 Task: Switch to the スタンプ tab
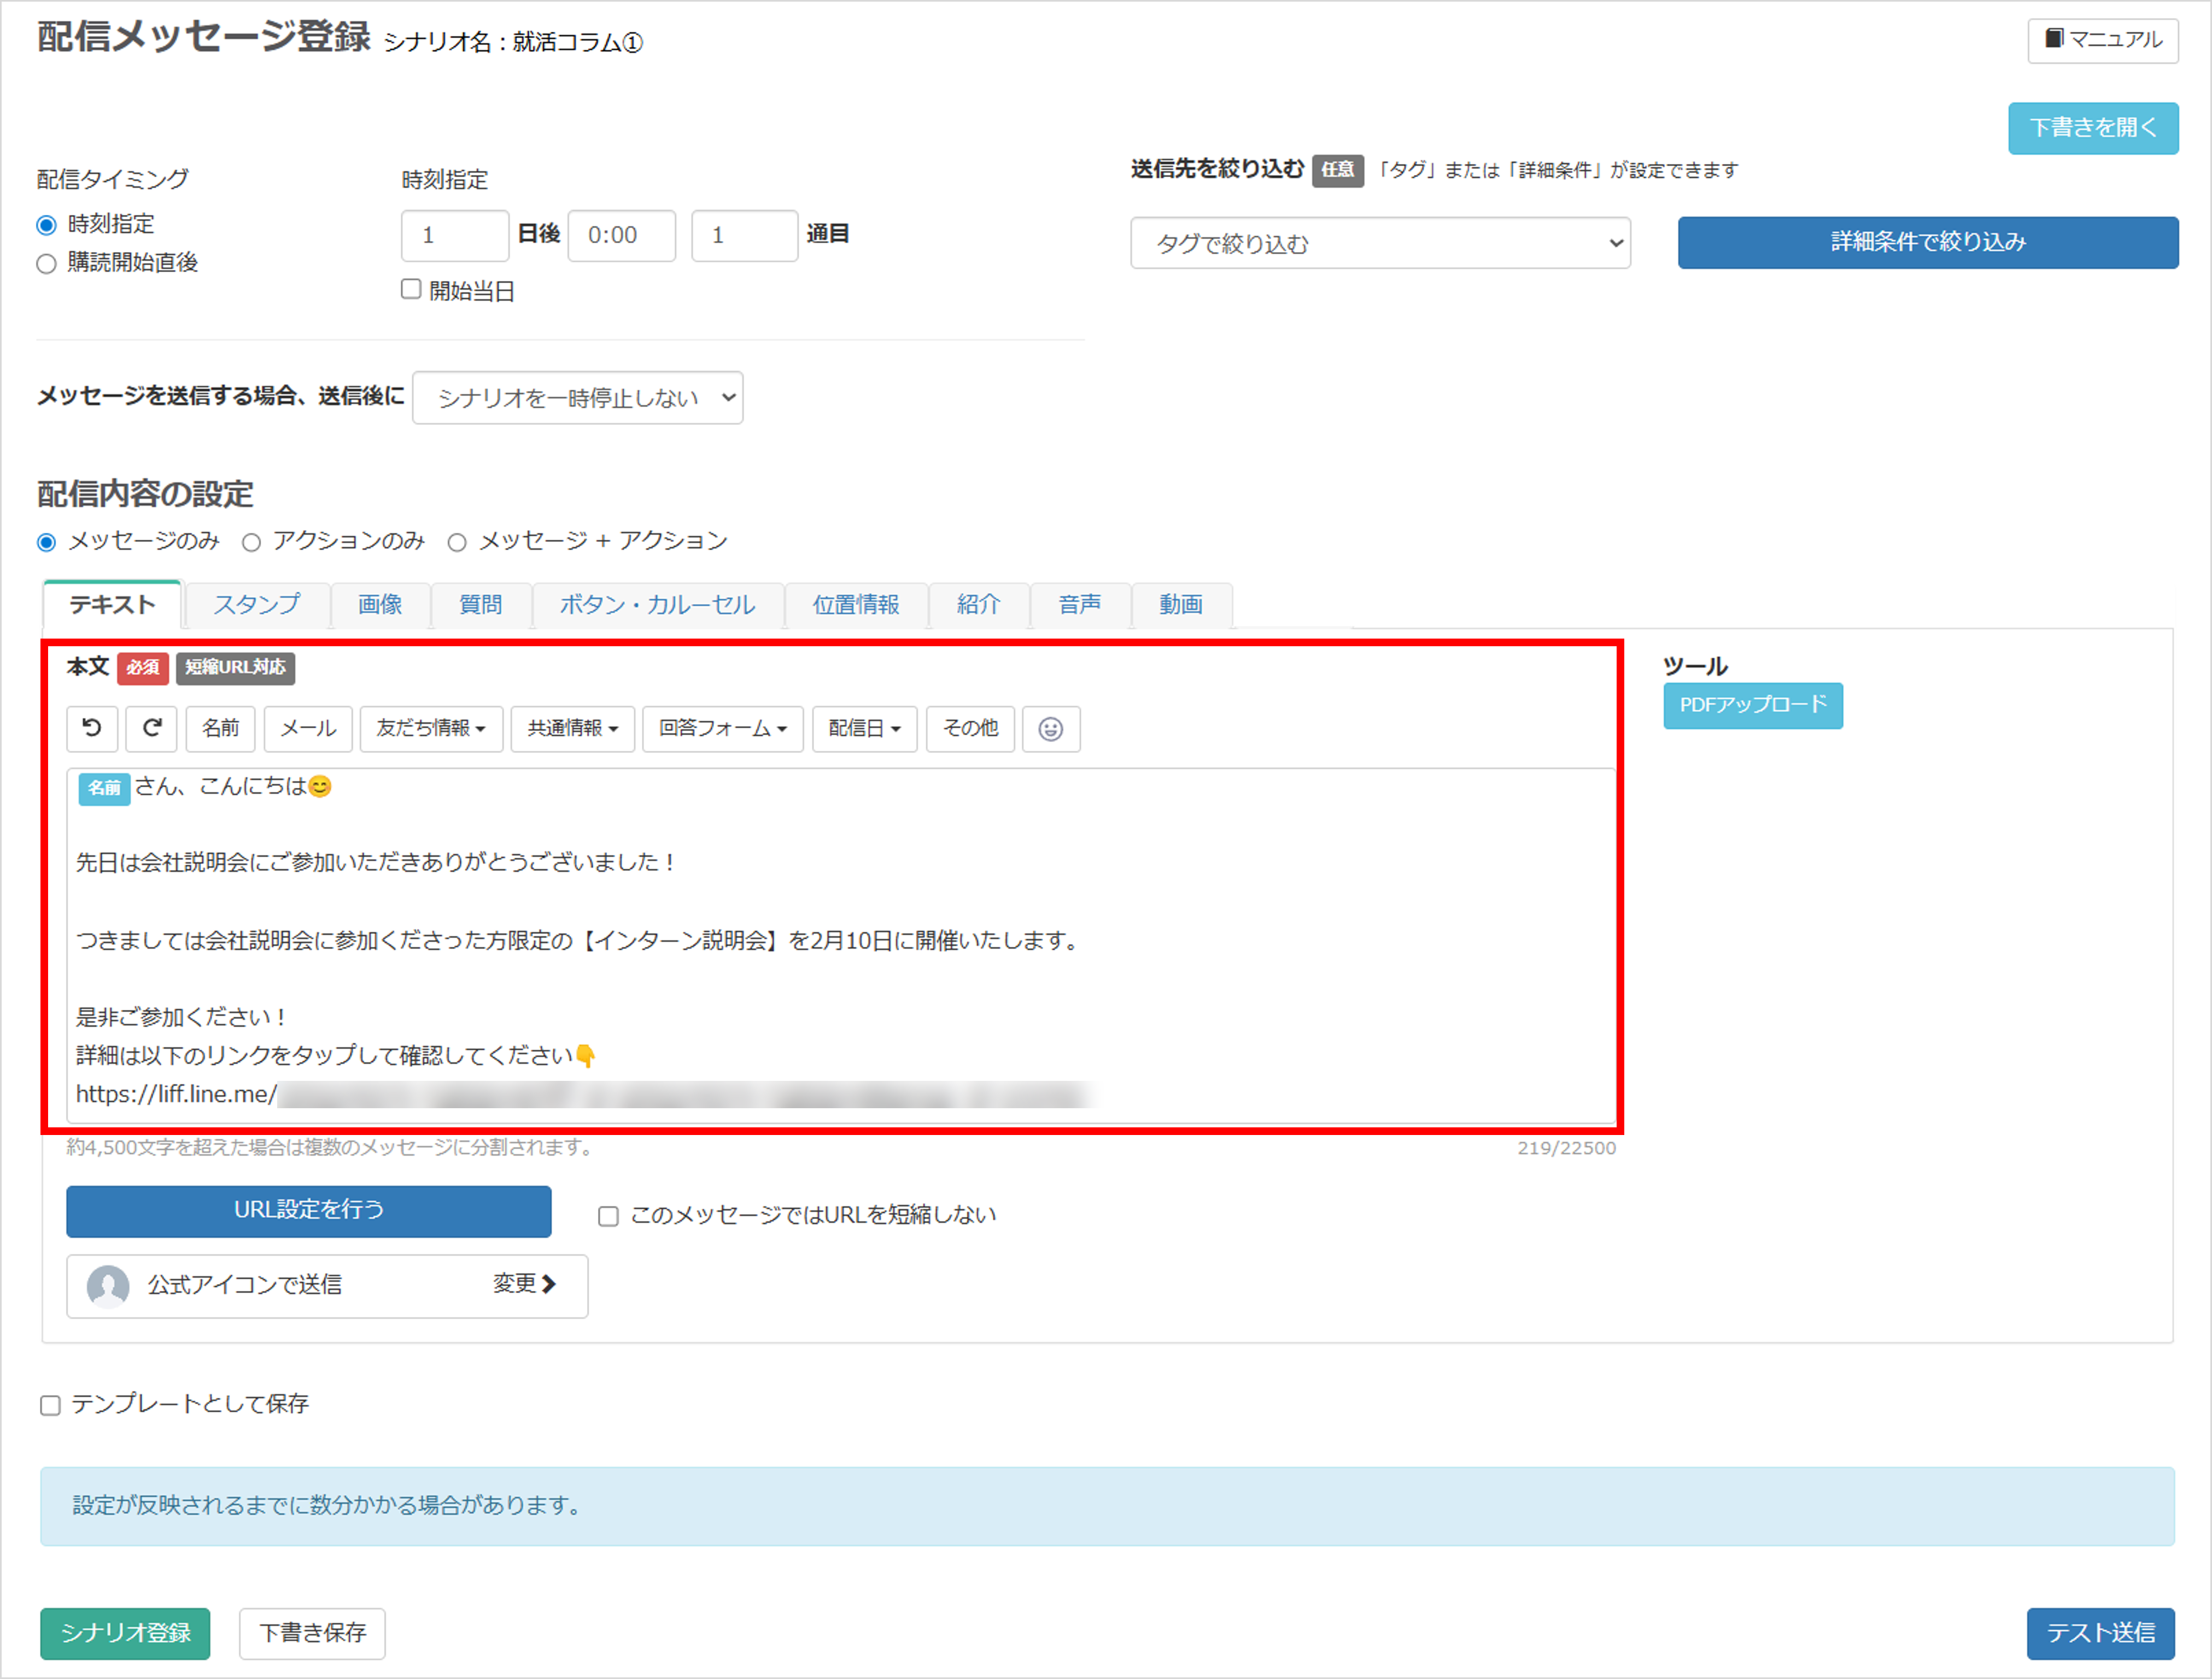(x=256, y=605)
